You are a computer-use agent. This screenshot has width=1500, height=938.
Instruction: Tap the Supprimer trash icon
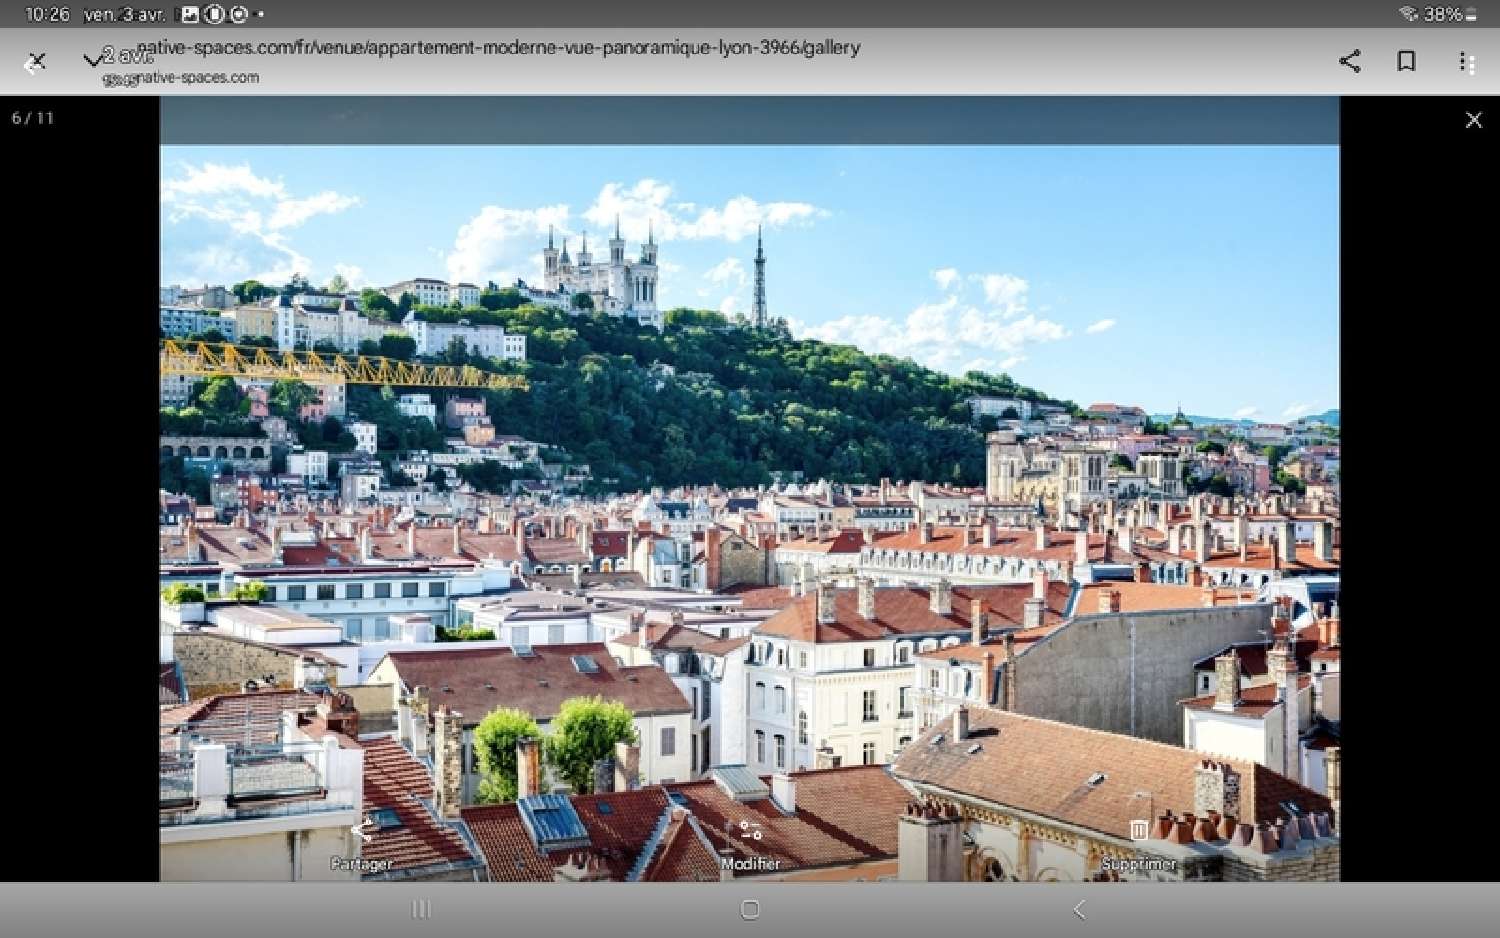[x=1137, y=827]
